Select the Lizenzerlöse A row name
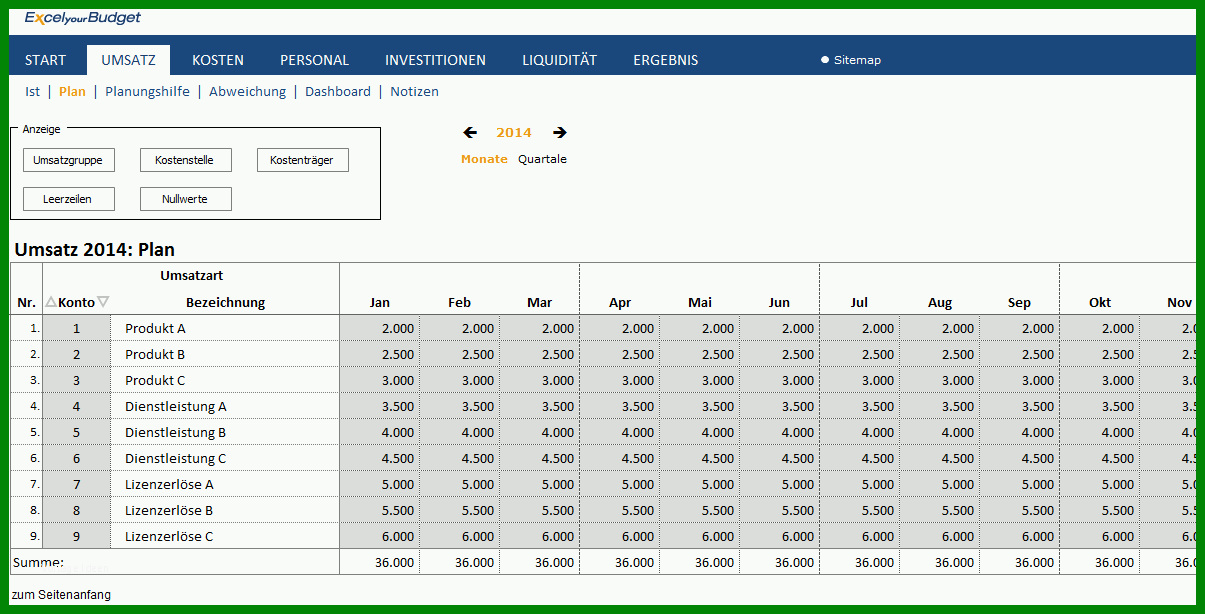 (169, 484)
